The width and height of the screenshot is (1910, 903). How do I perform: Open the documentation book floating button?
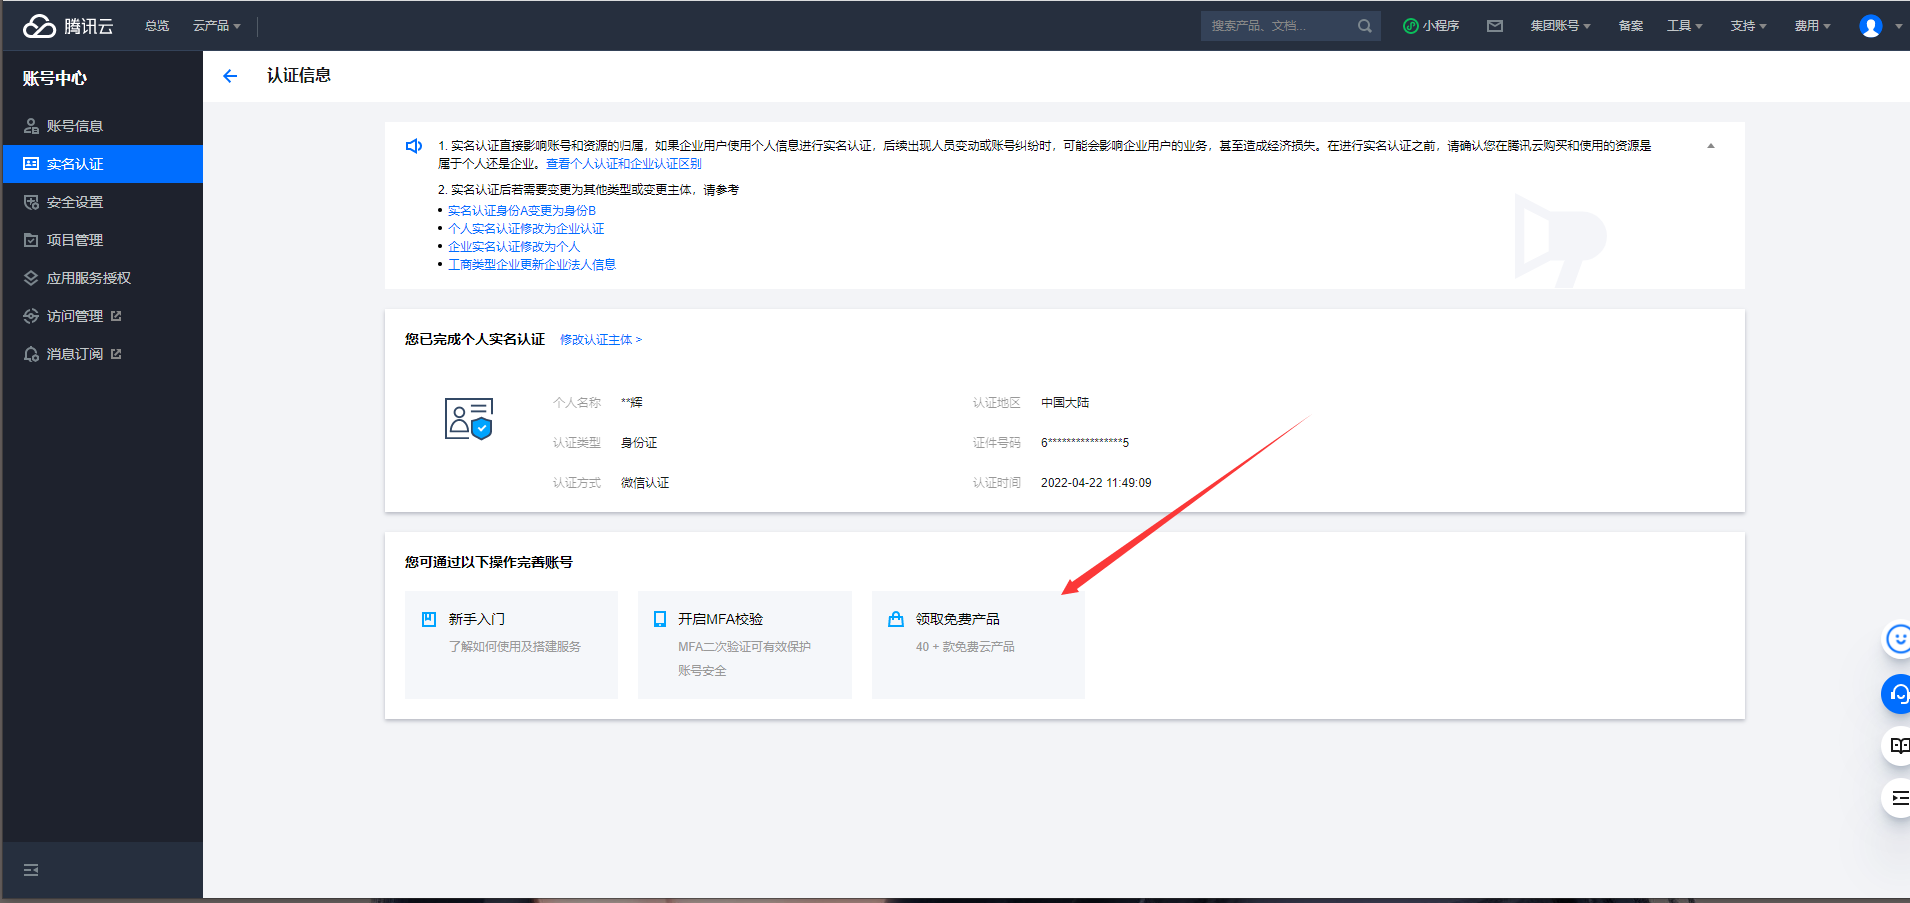point(1897,746)
